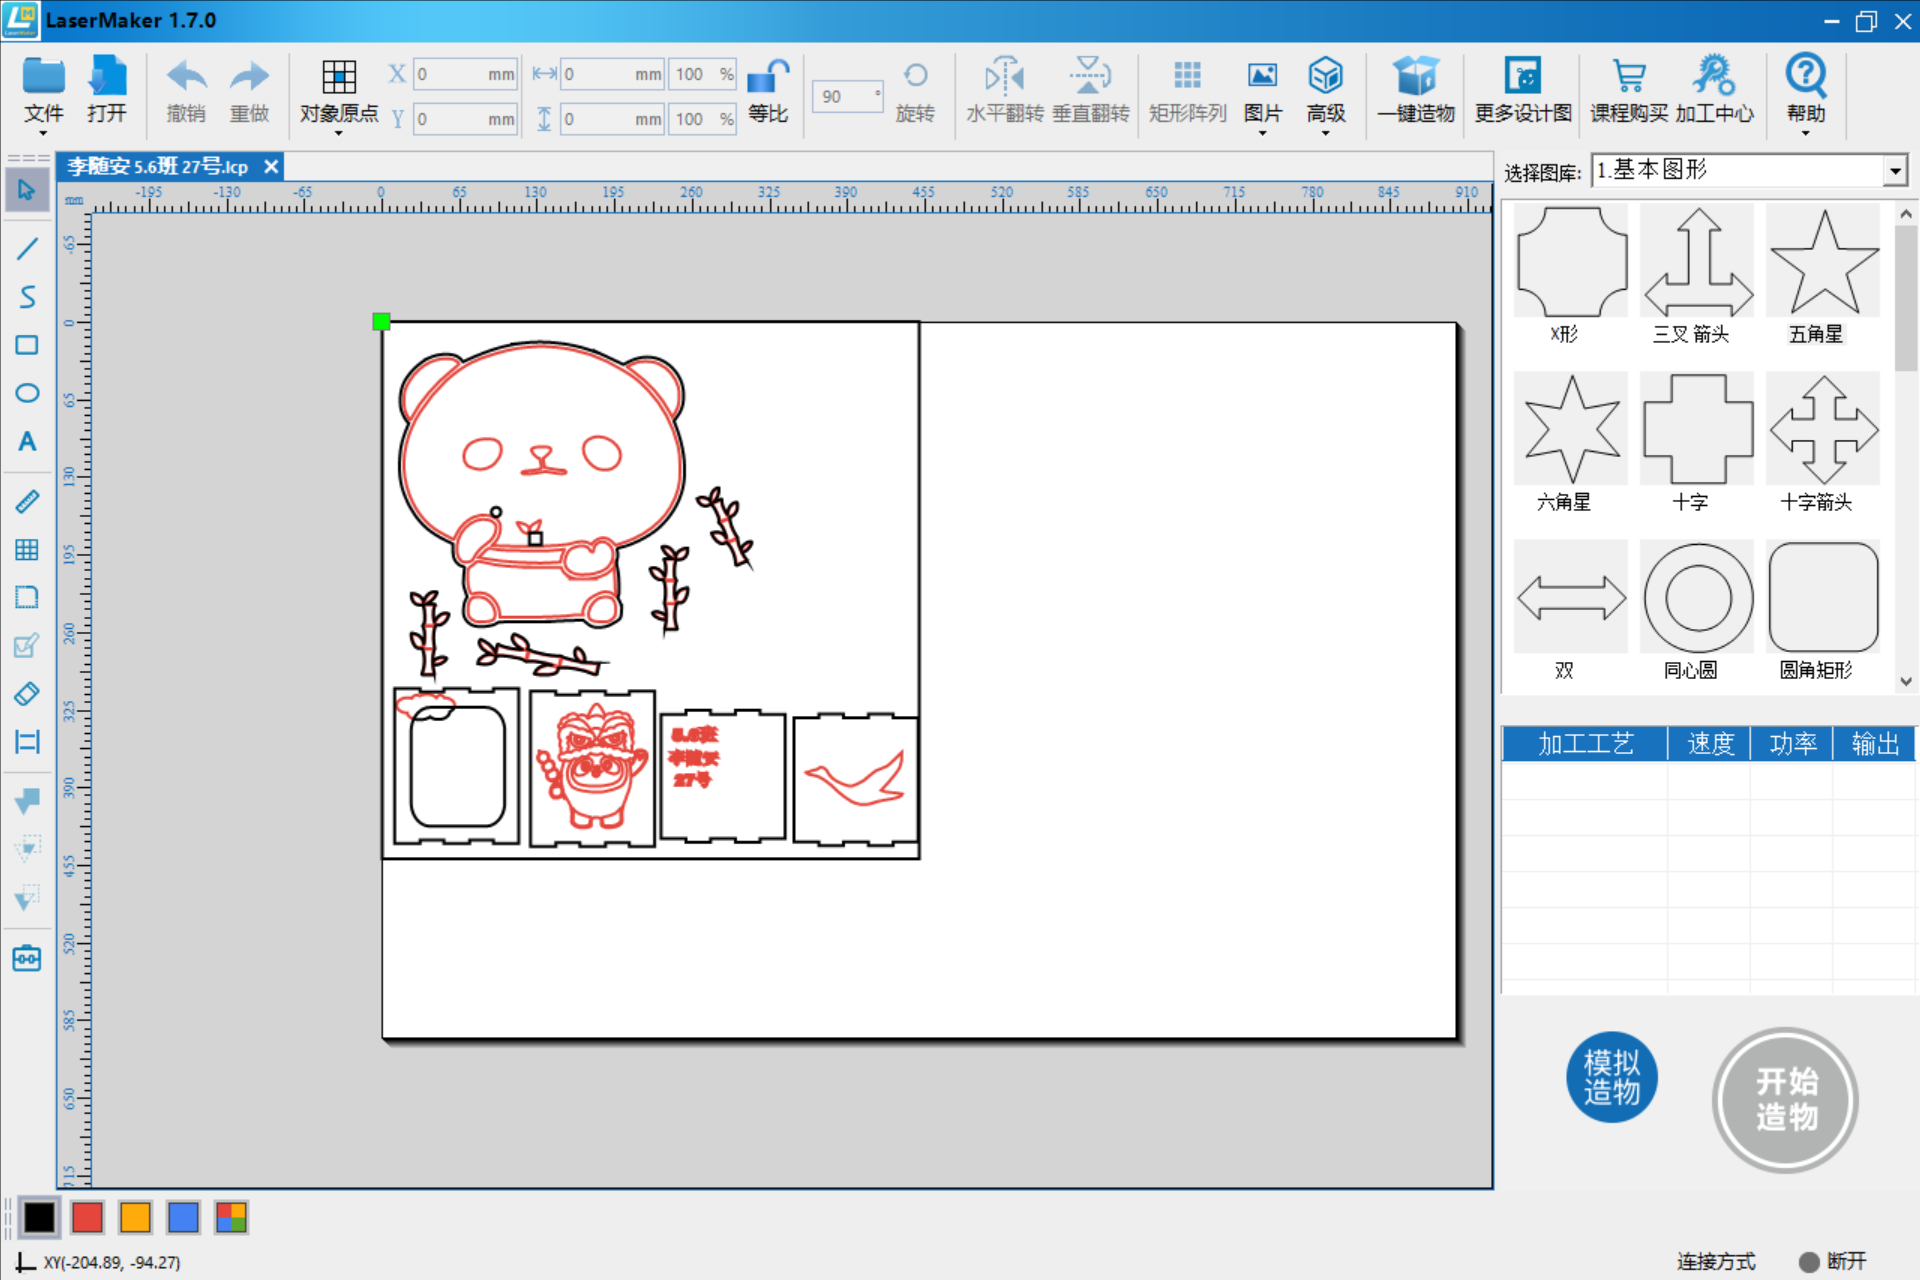Click the X position input field
Viewport: 1920px width, 1280px height.
pos(465,75)
